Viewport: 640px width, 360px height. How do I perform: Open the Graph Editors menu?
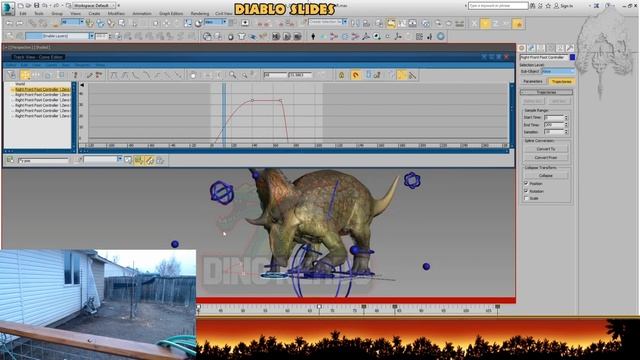[x=171, y=13]
